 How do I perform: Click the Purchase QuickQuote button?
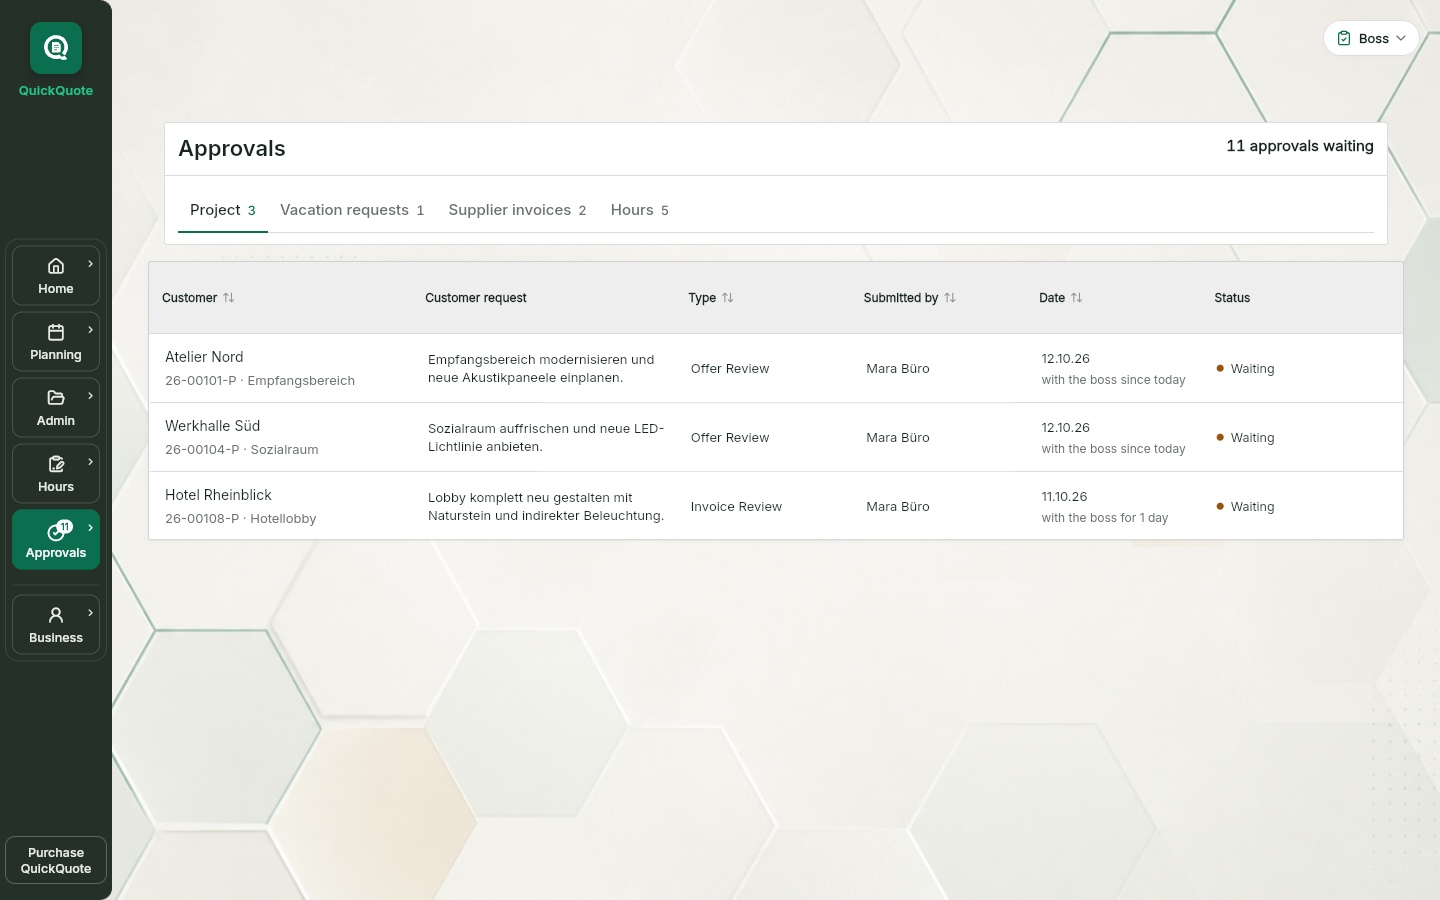[x=56, y=861]
